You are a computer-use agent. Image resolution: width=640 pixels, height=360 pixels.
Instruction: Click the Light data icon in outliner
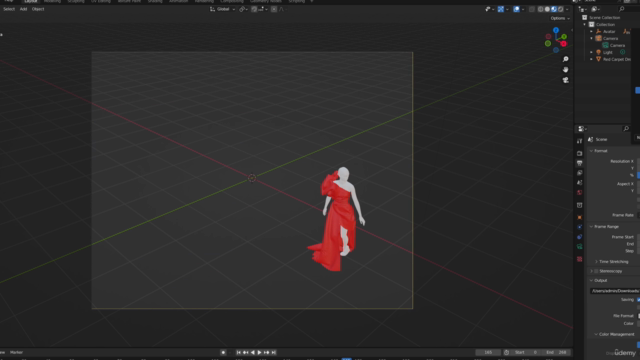622,52
